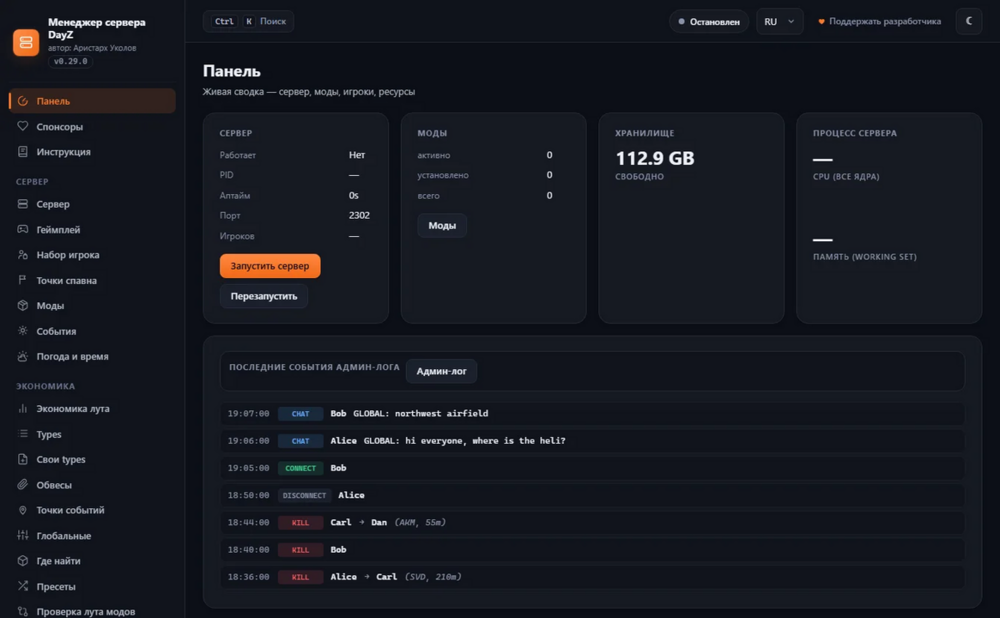Select Проверка лута модов in sidebar
The height and width of the screenshot is (618, 1000).
click(92, 612)
